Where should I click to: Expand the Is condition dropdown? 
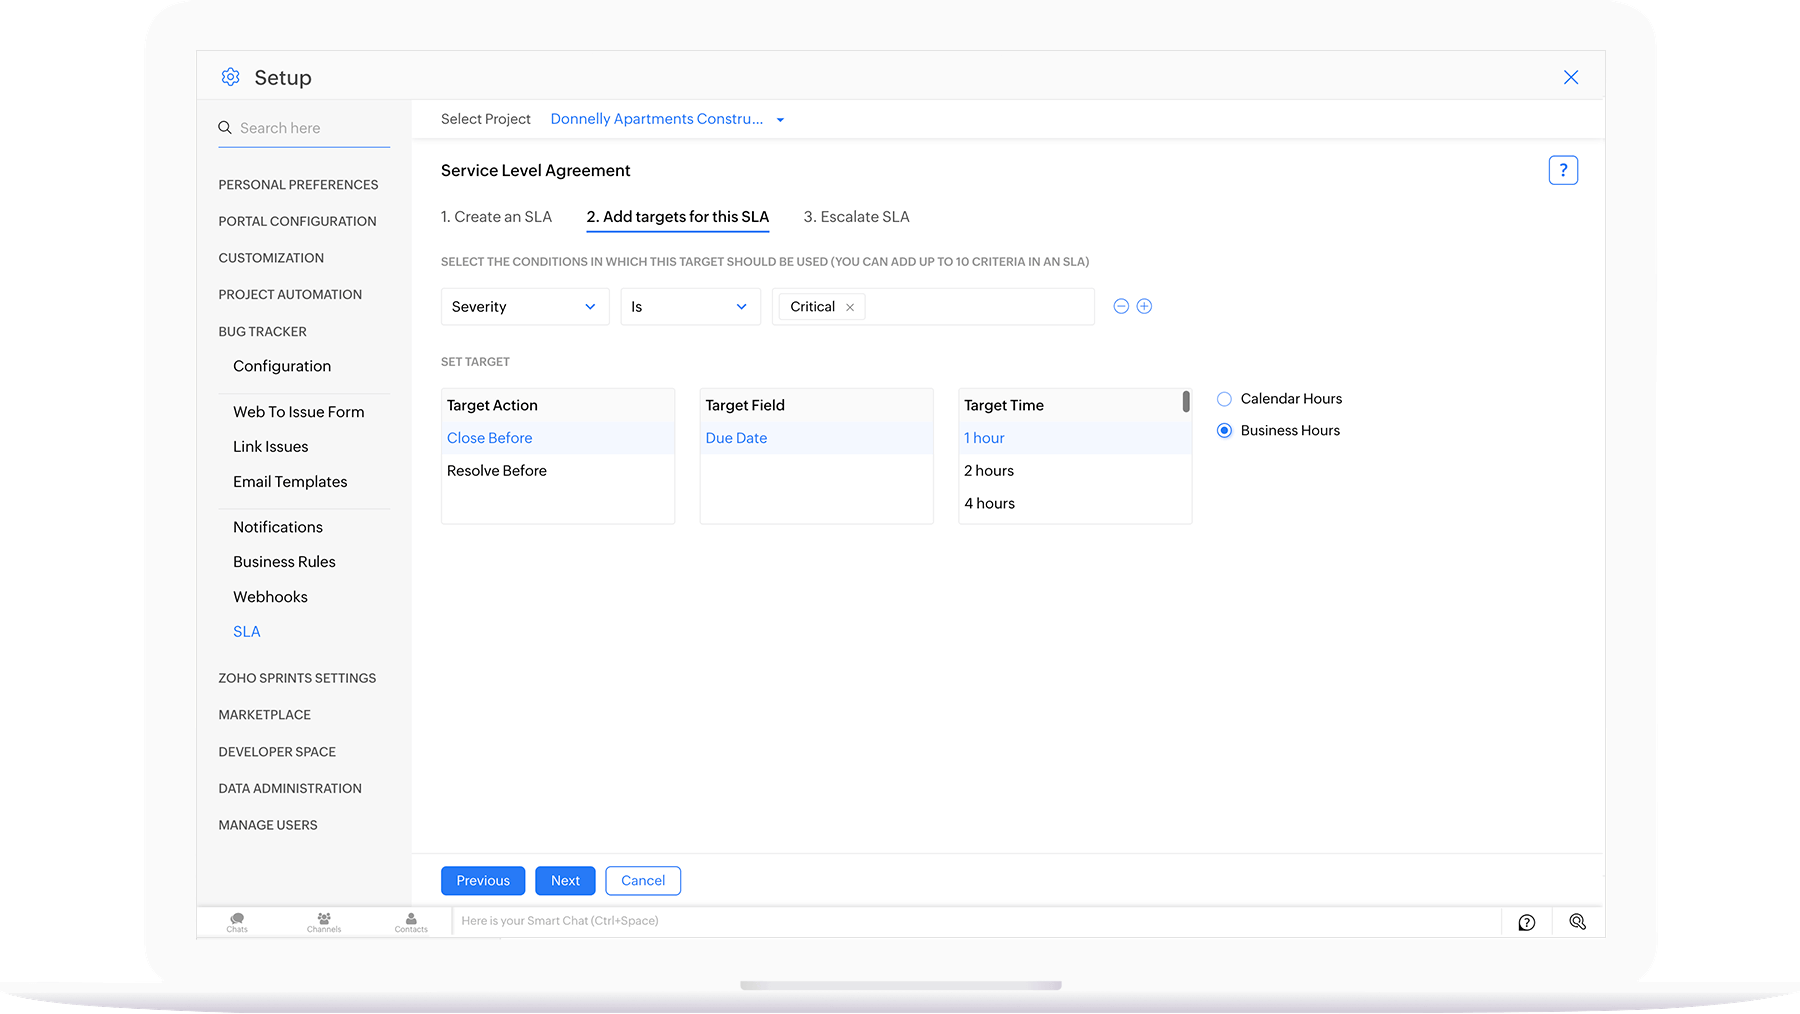pyautogui.click(x=690, y=307)
